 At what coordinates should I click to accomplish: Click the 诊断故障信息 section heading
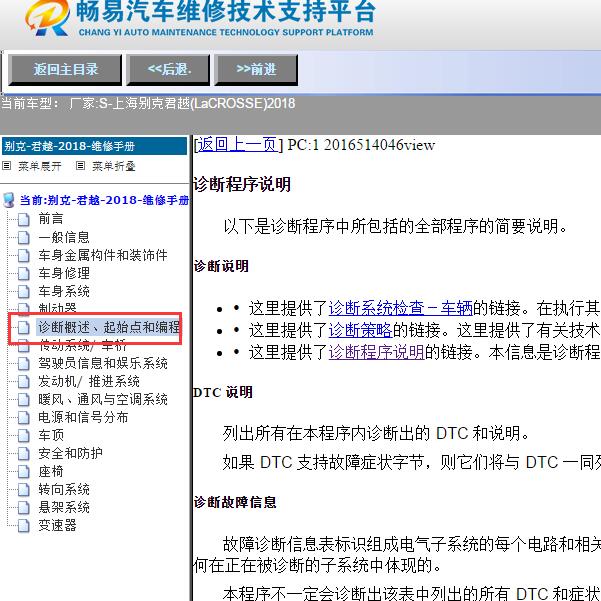tap(235, 502)
